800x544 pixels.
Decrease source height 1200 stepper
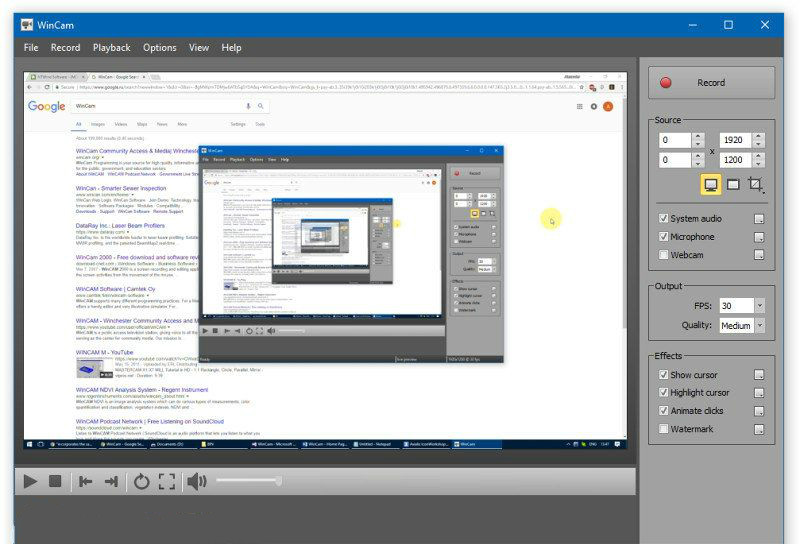point(758,164)
